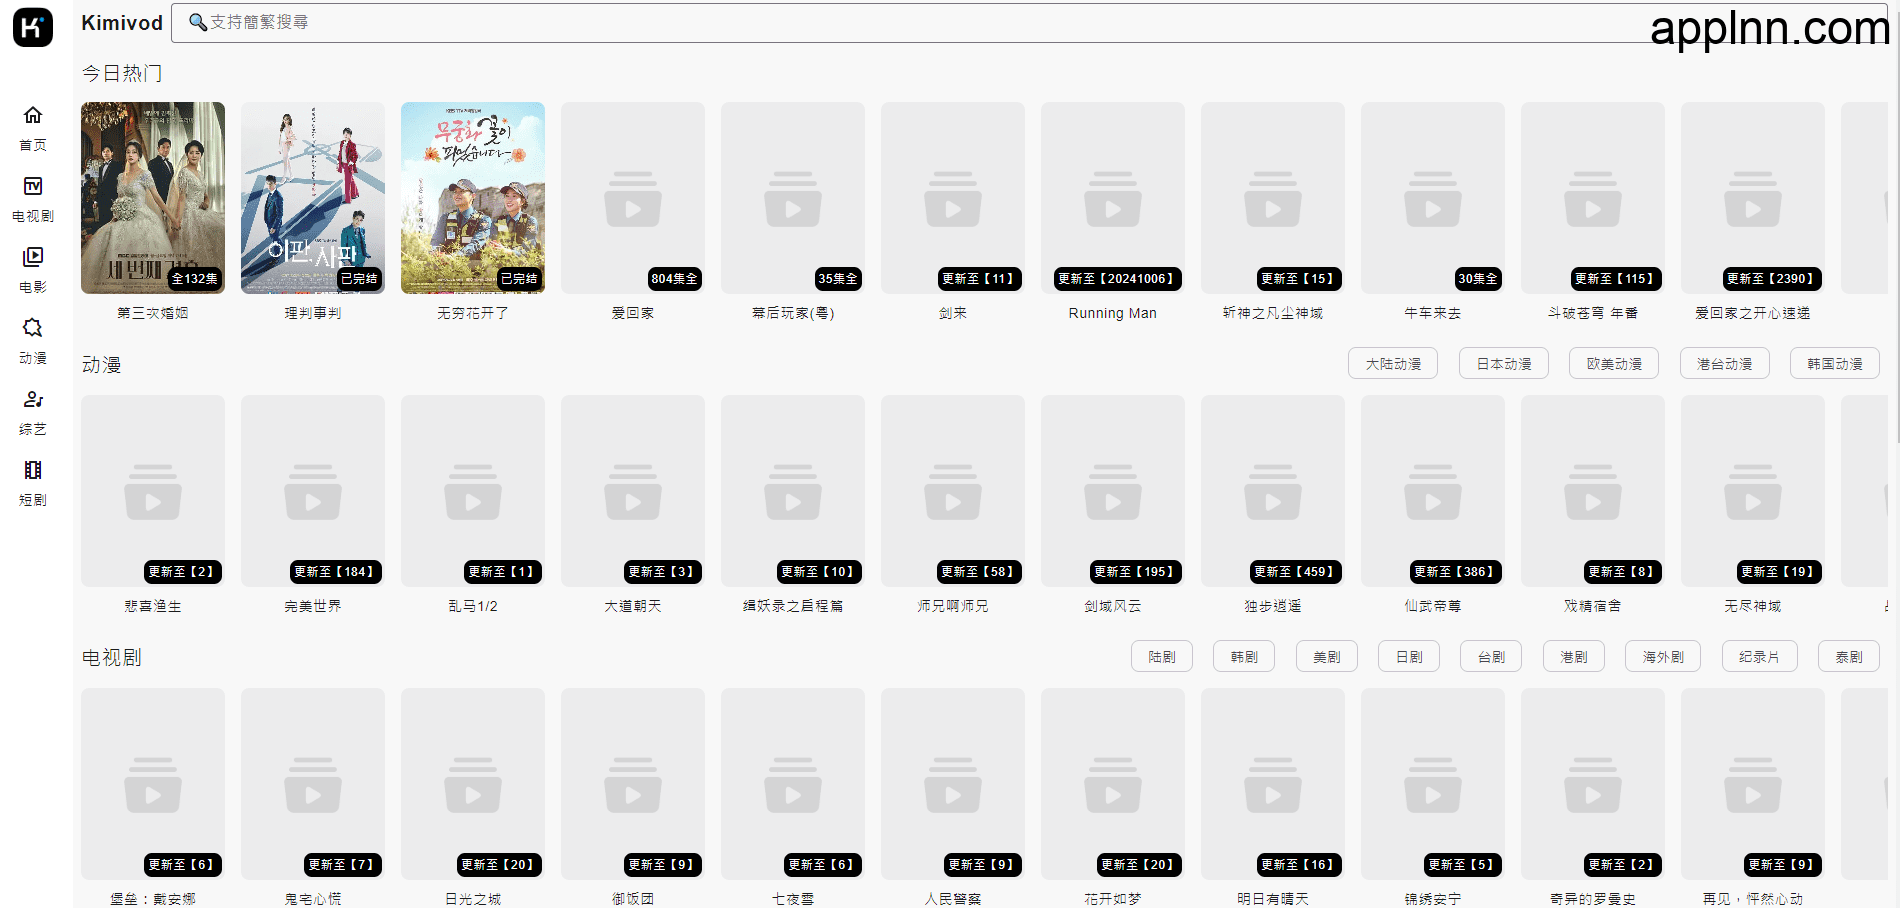
Task: Choose the 纪录片 category tag
Action: click(1759, 657)
